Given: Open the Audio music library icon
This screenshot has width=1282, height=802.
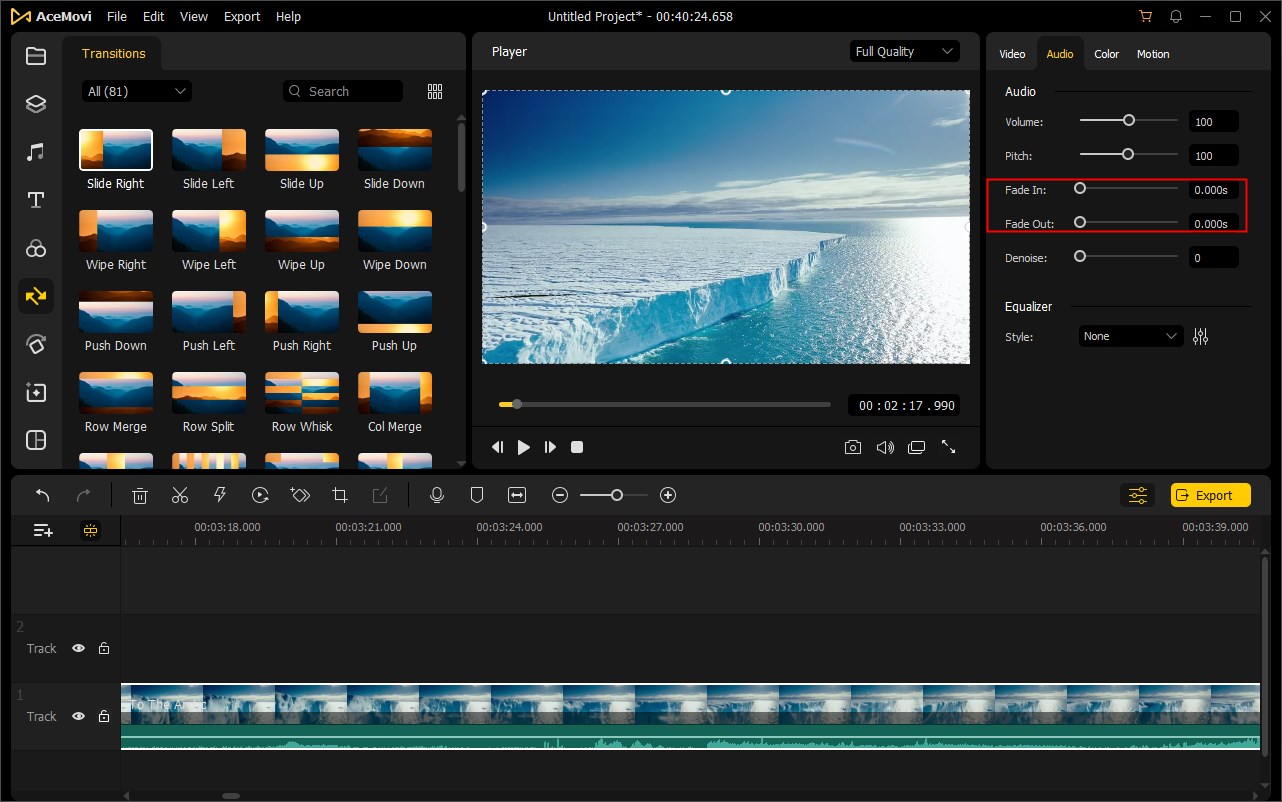Looking at the screenshot, I should 36,152.
